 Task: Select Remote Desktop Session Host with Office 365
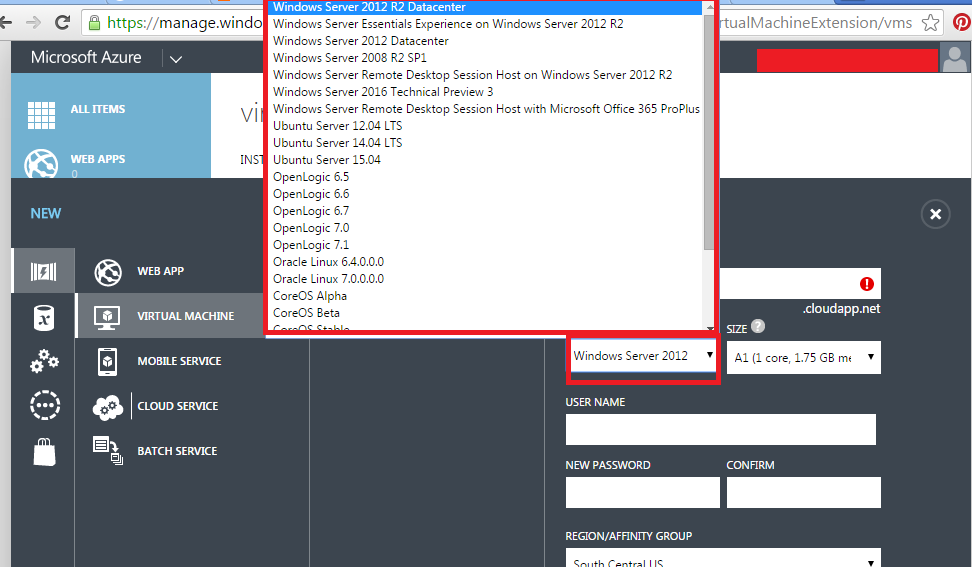[x=487, y=109]
